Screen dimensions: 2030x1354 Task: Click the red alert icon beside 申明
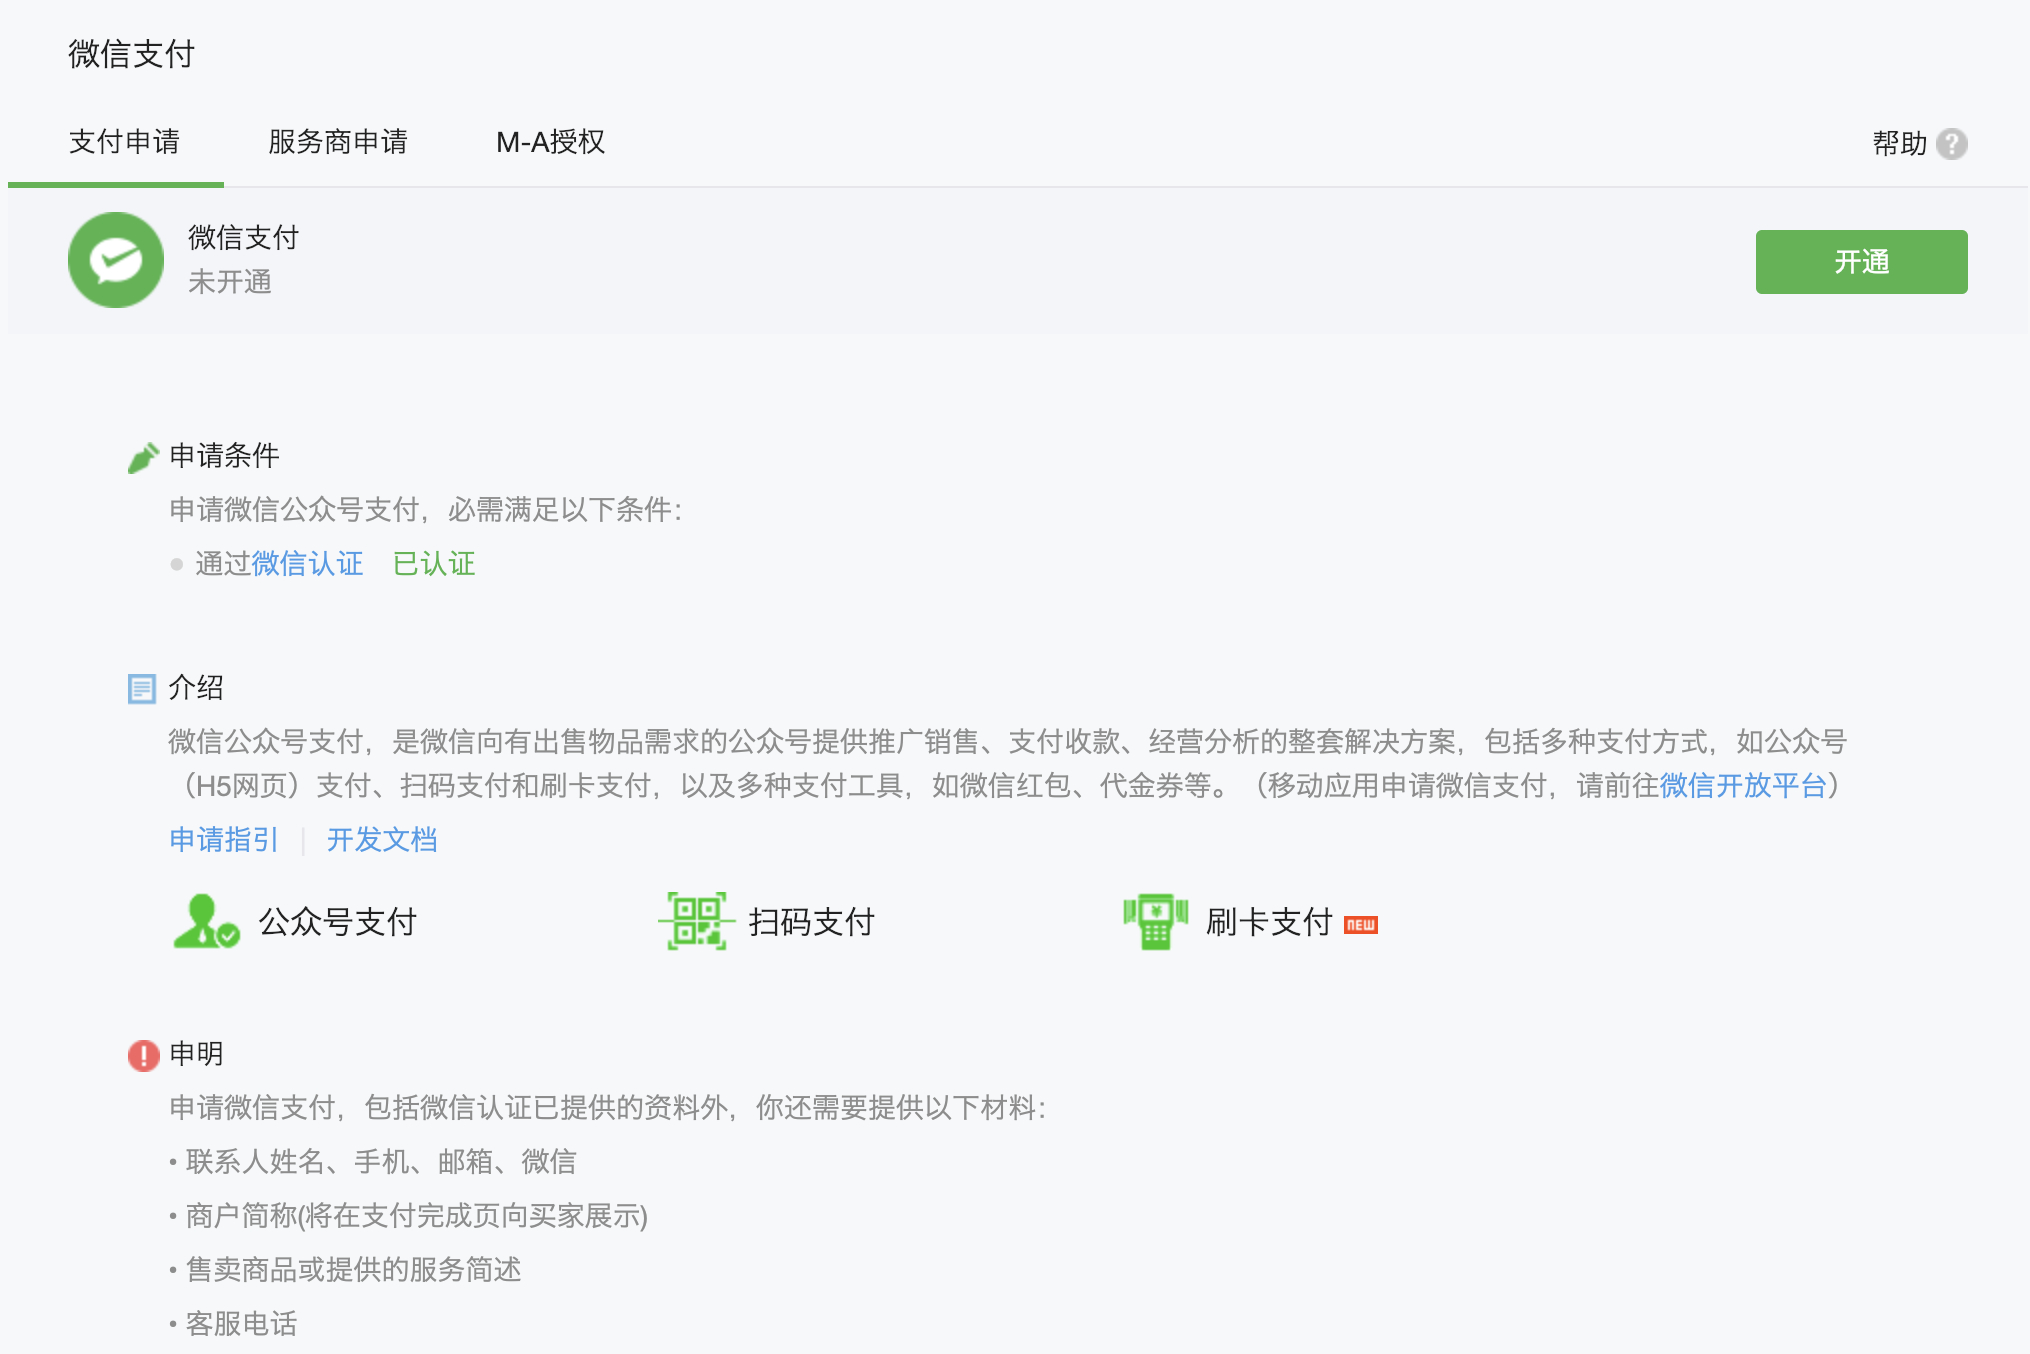[x=141, y=1052]
